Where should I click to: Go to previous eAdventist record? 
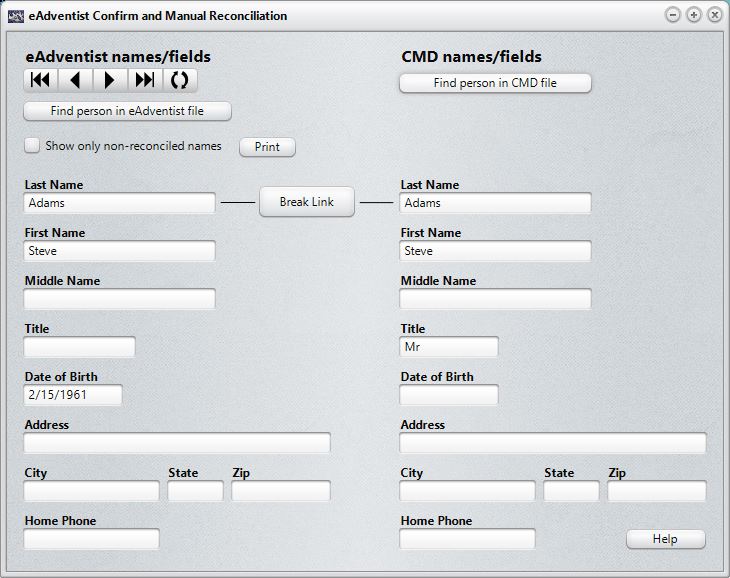(75, 80)
